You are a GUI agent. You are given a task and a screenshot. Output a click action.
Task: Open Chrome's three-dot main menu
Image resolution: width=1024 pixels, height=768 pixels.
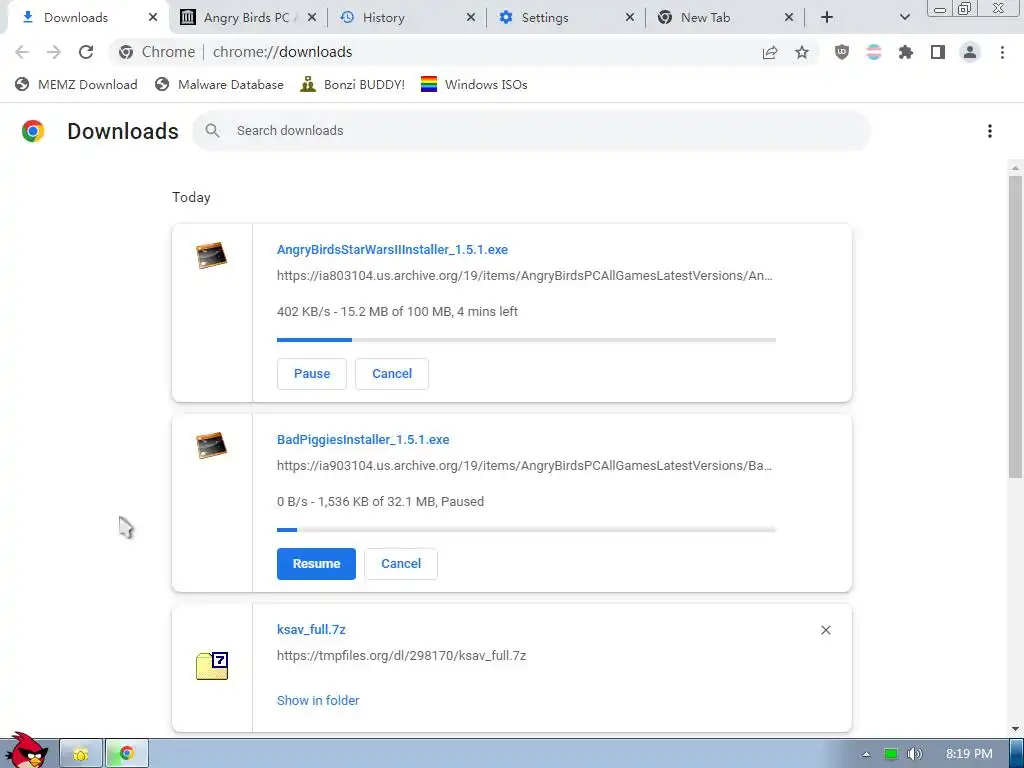[1002, 52]
